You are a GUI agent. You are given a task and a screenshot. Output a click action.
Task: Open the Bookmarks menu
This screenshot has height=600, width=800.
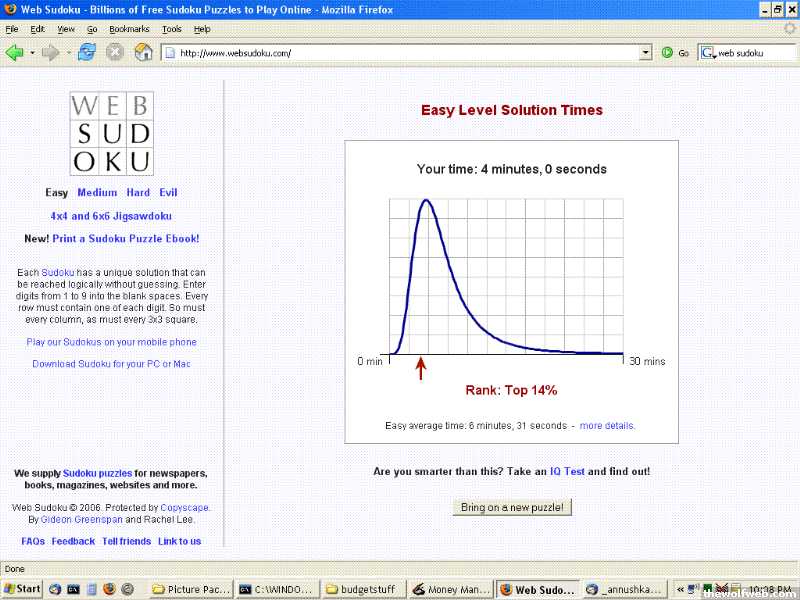129,29
